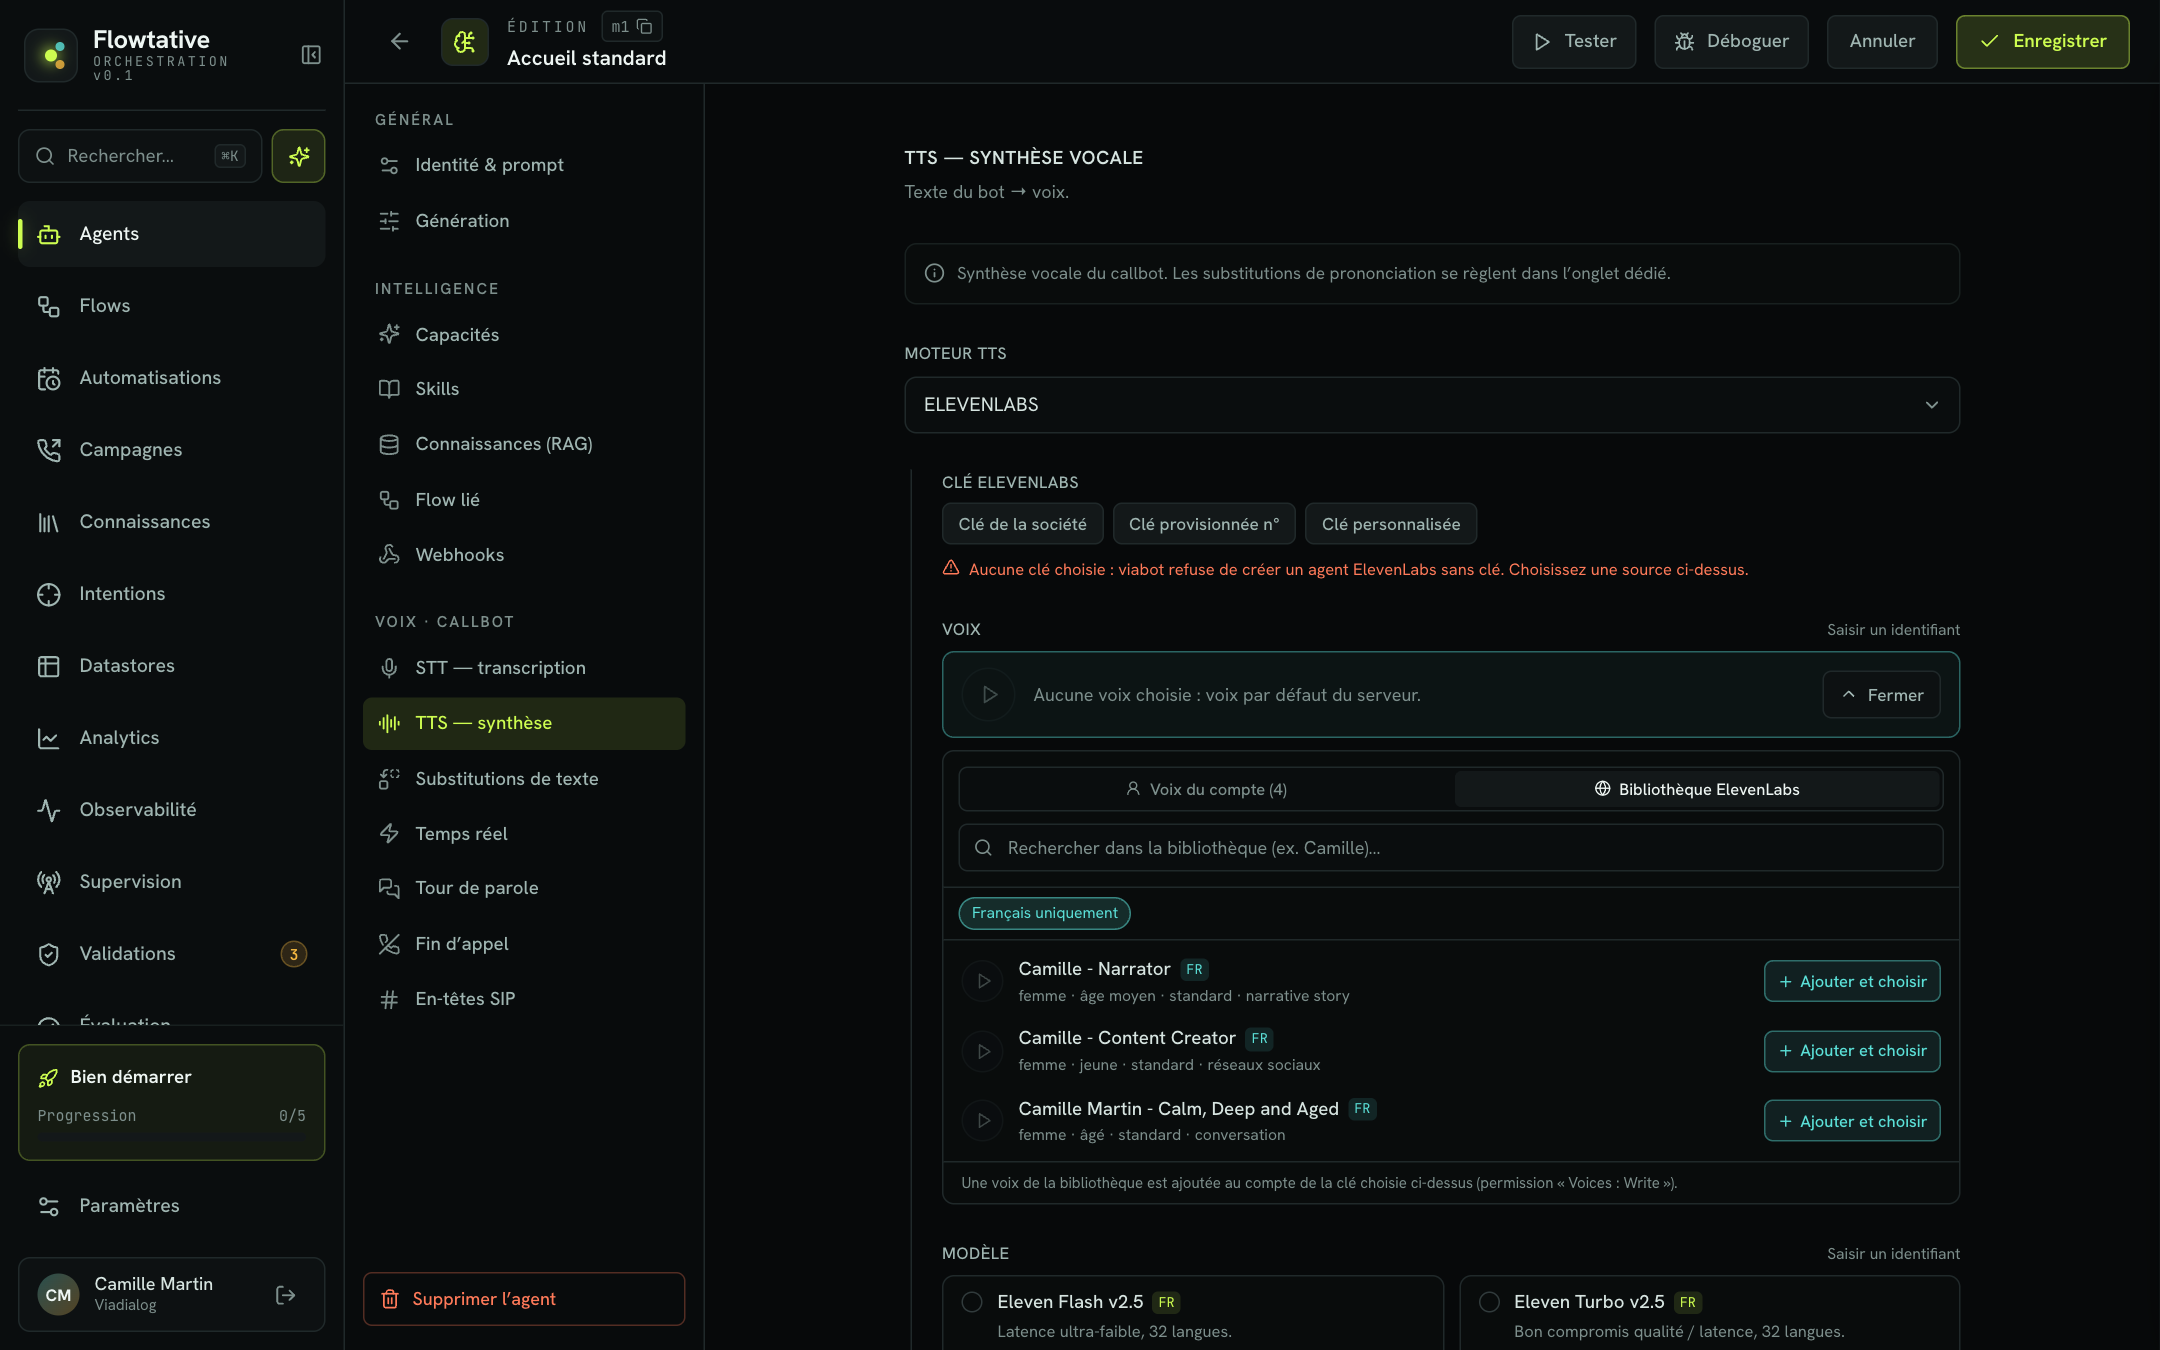
Task: Click the logout icon next to Camille Martin
Action: 286,1295
